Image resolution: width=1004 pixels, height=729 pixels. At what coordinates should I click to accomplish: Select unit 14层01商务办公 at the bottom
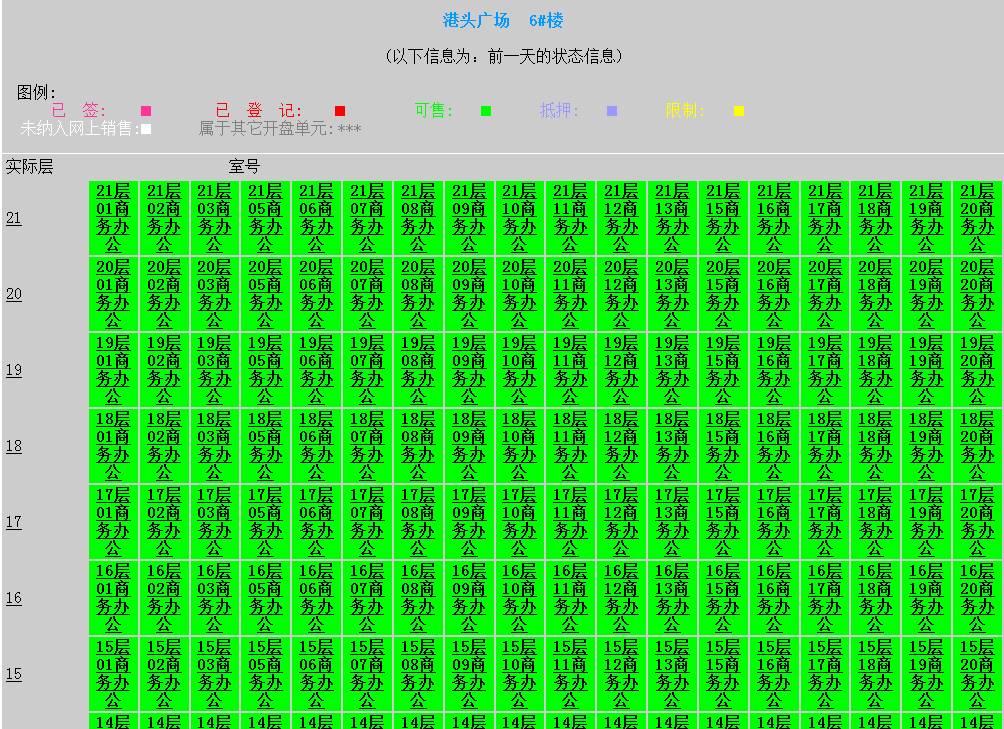tap(112, 722)
